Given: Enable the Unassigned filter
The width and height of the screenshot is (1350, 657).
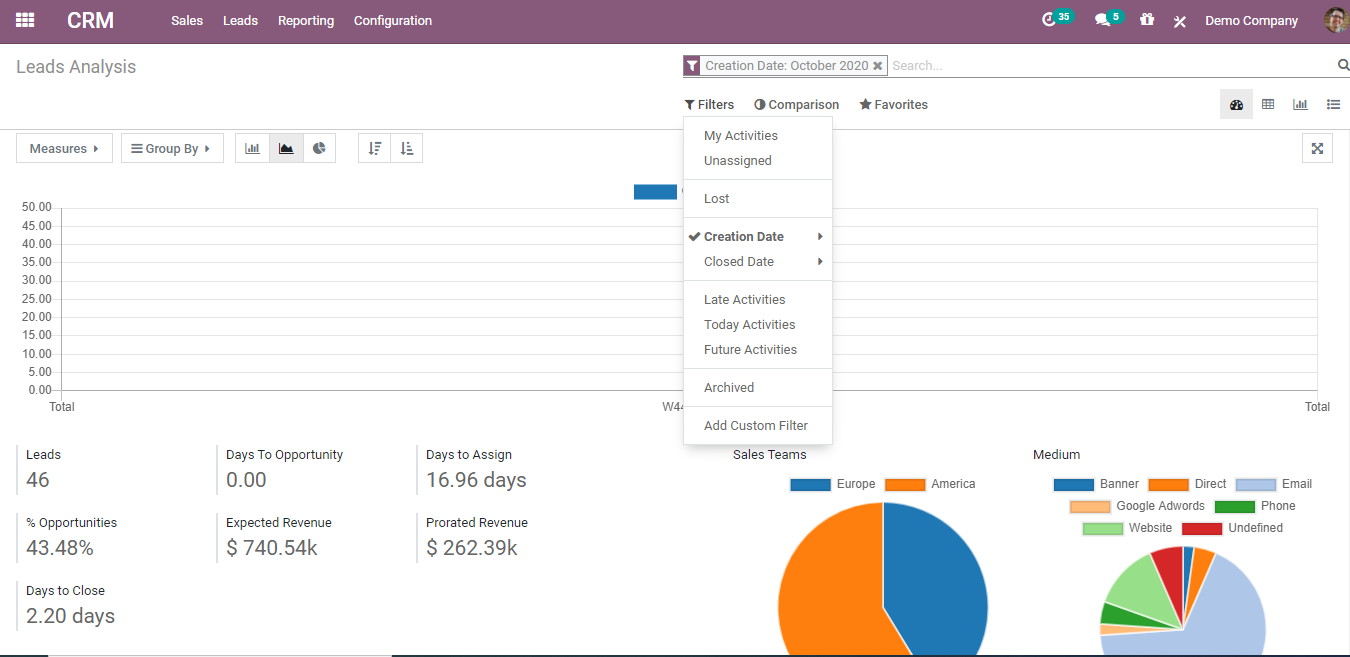Looking at the screenshot, I should click(758, 161).
